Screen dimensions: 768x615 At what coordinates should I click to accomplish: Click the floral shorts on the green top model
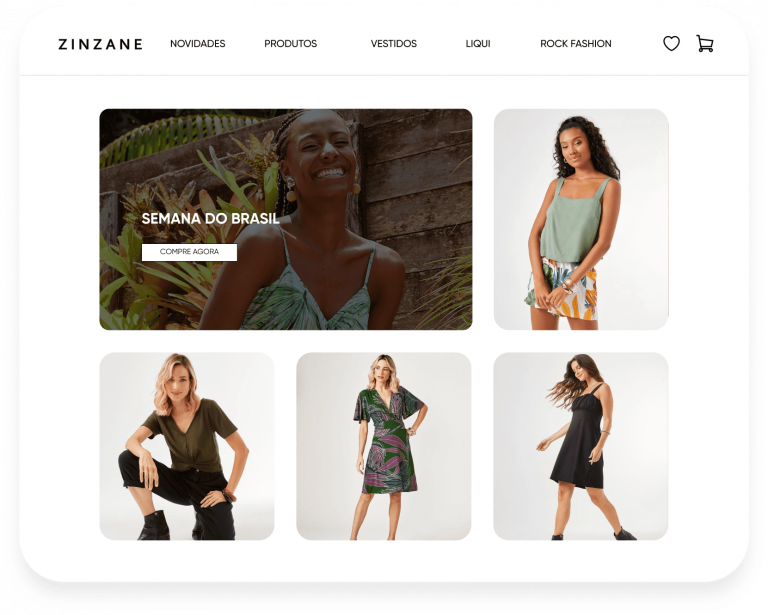563,289
